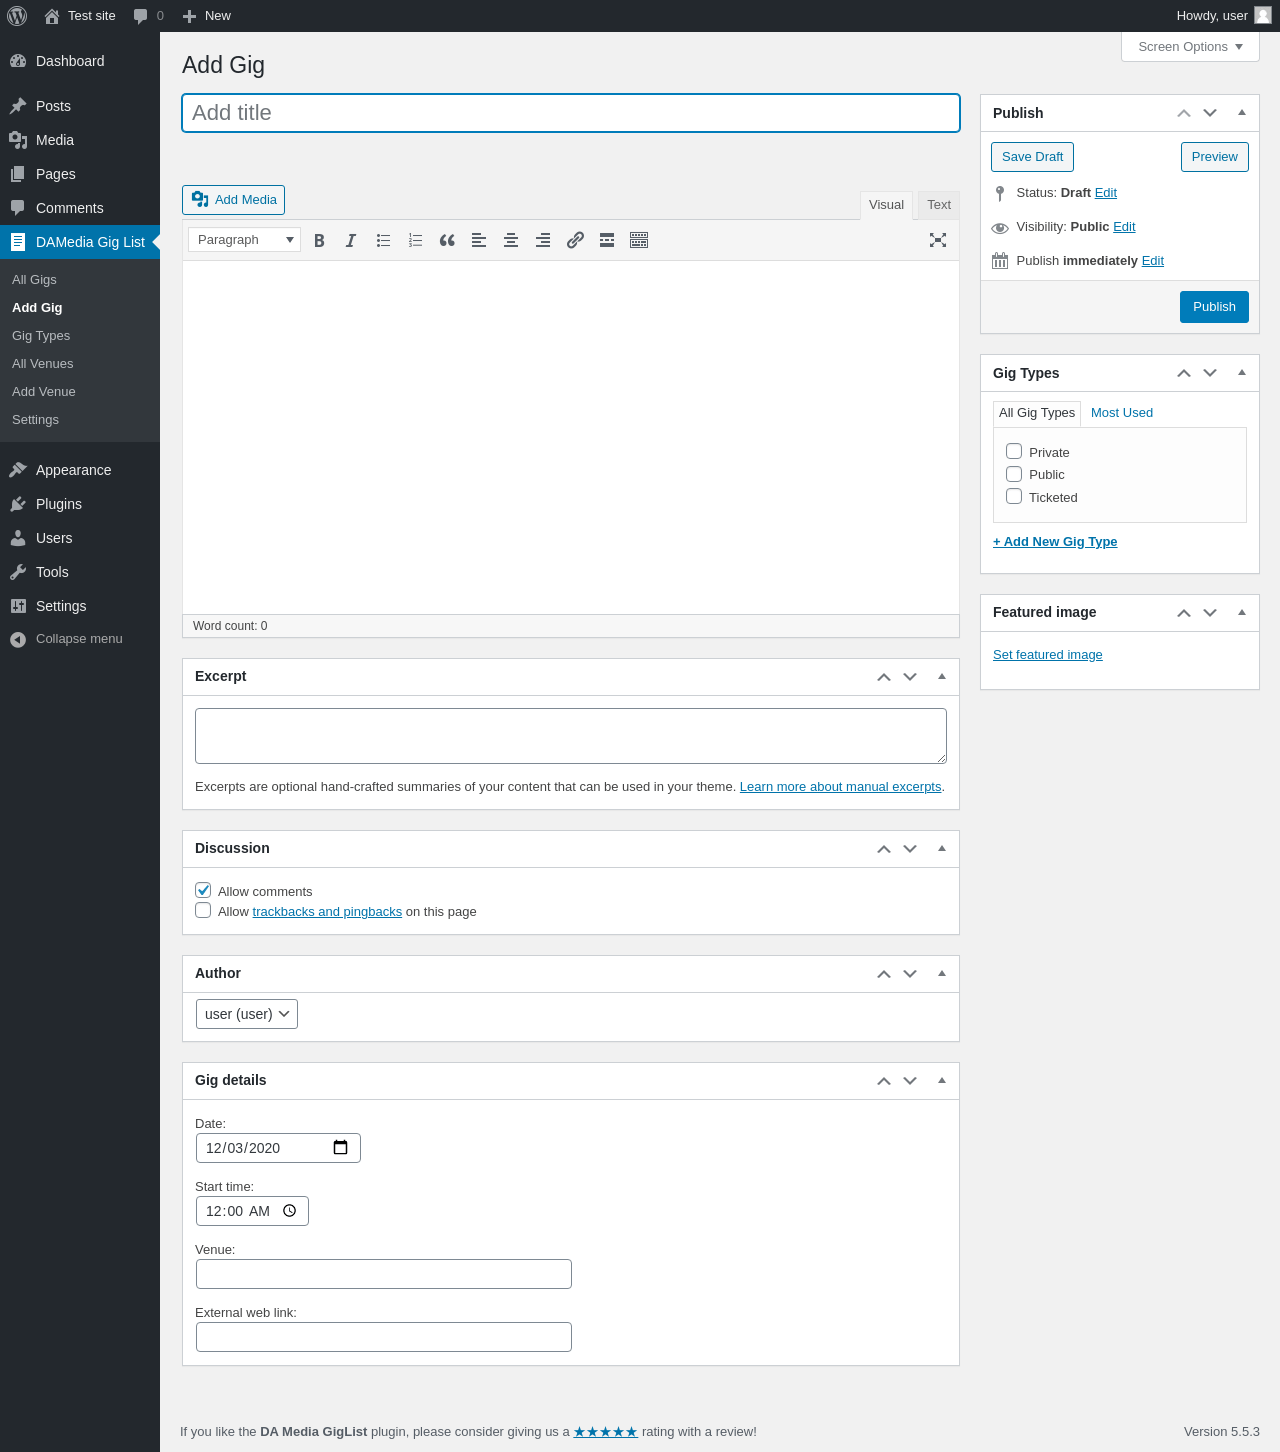The image size is (1280, 1452).
Task: Move Gig Types box up
Action: click(x=1184, y=373)
